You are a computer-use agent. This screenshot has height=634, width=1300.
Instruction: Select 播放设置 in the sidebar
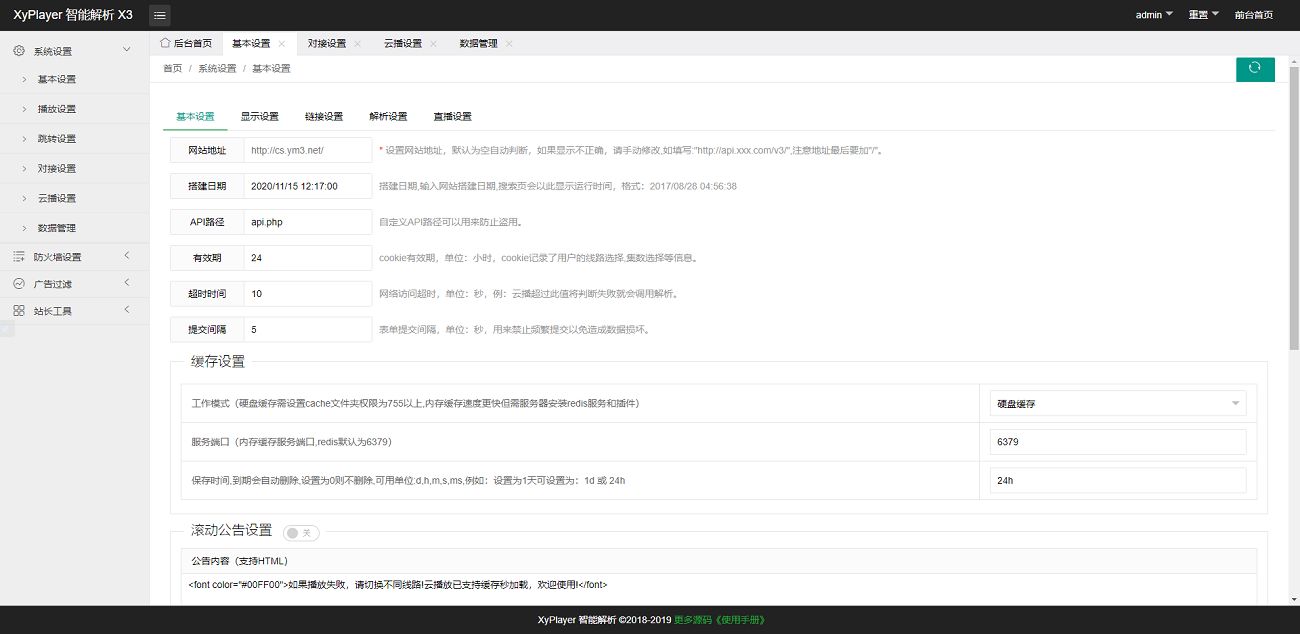pyautogui.click(x=57, y=109)
